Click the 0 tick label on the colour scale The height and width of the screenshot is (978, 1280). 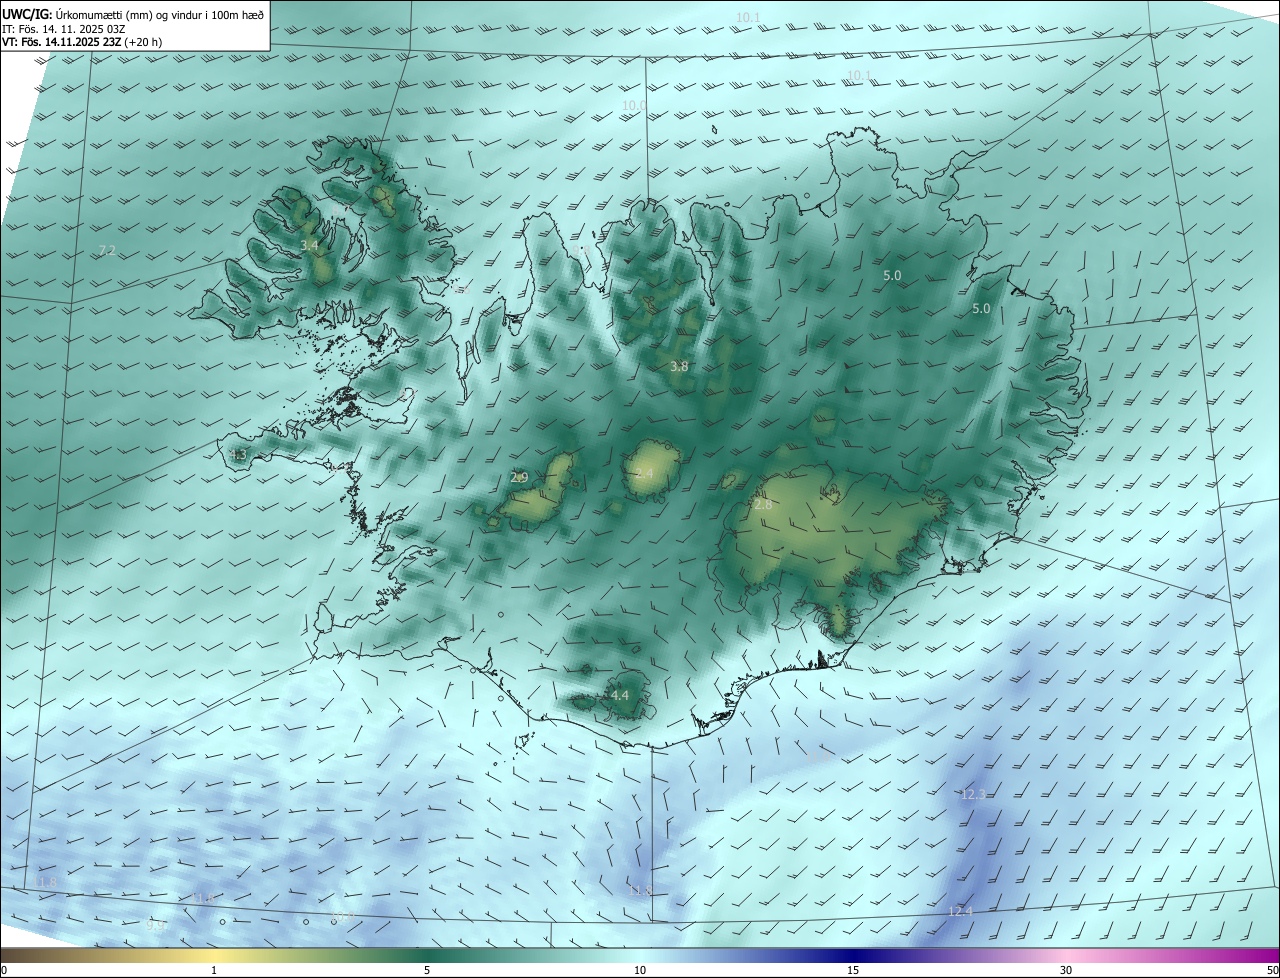pos(4,970)
